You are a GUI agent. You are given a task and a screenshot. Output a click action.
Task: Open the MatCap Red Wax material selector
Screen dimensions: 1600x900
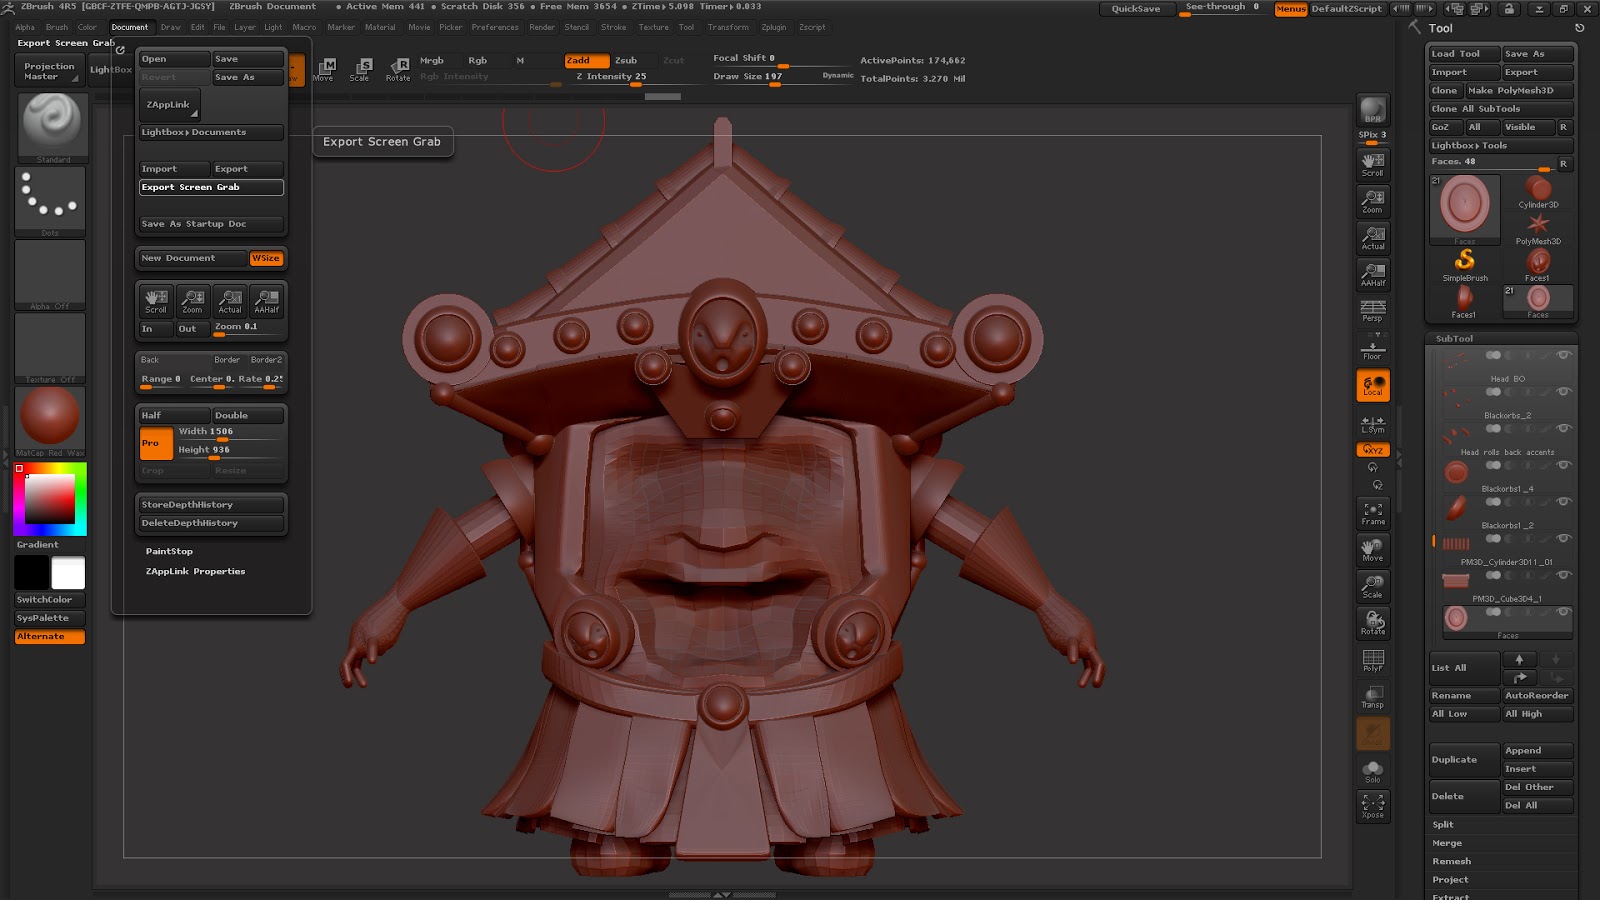[x=50, y=420]
